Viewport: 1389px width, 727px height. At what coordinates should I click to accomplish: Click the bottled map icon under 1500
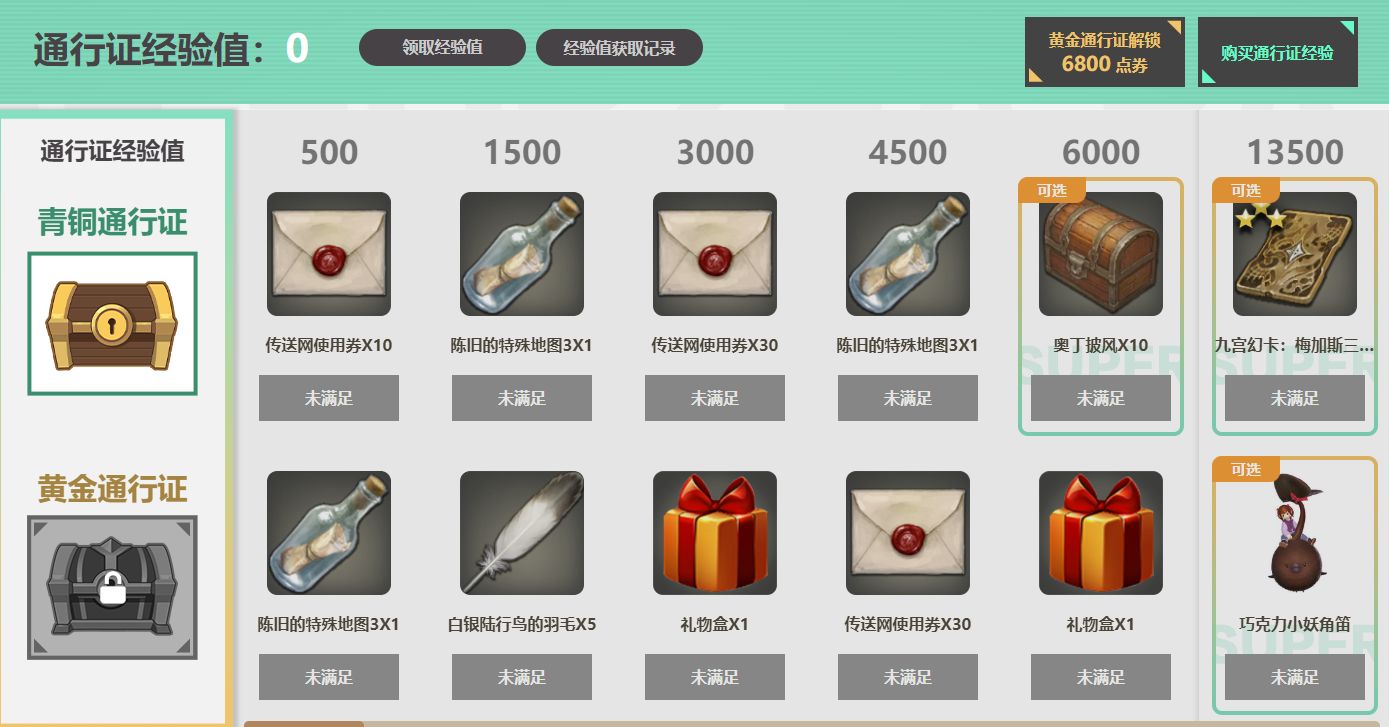click(x=522, y=254)
